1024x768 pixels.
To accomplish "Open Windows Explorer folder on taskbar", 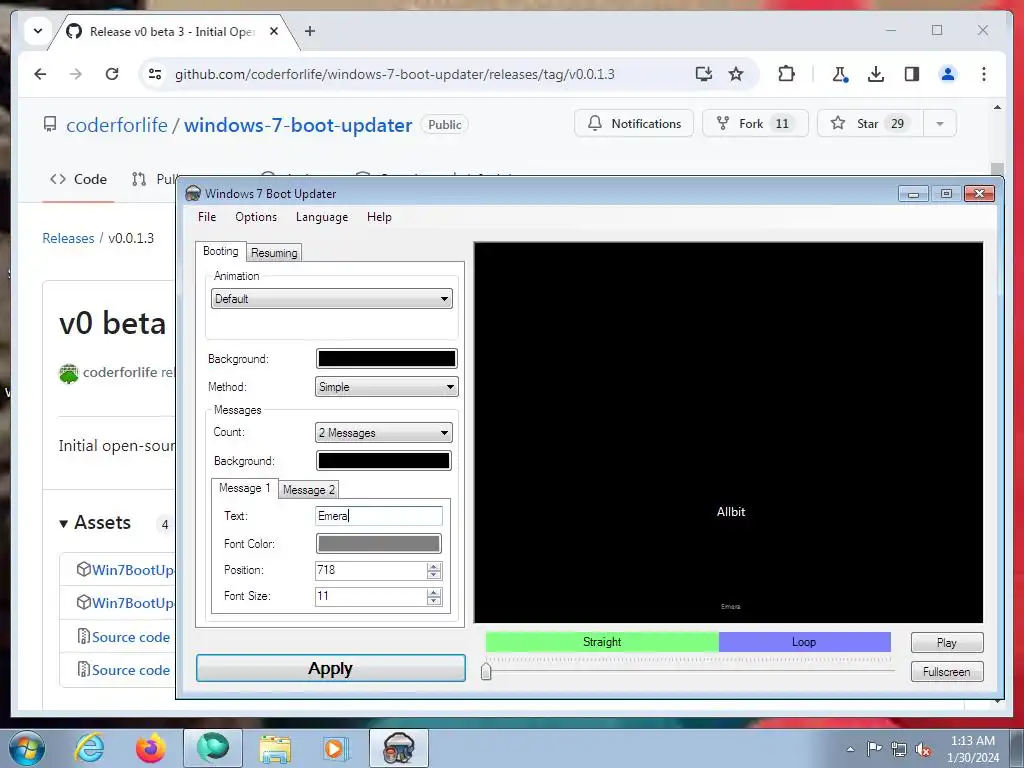I will pyautogui.click(x=275, y=748).
